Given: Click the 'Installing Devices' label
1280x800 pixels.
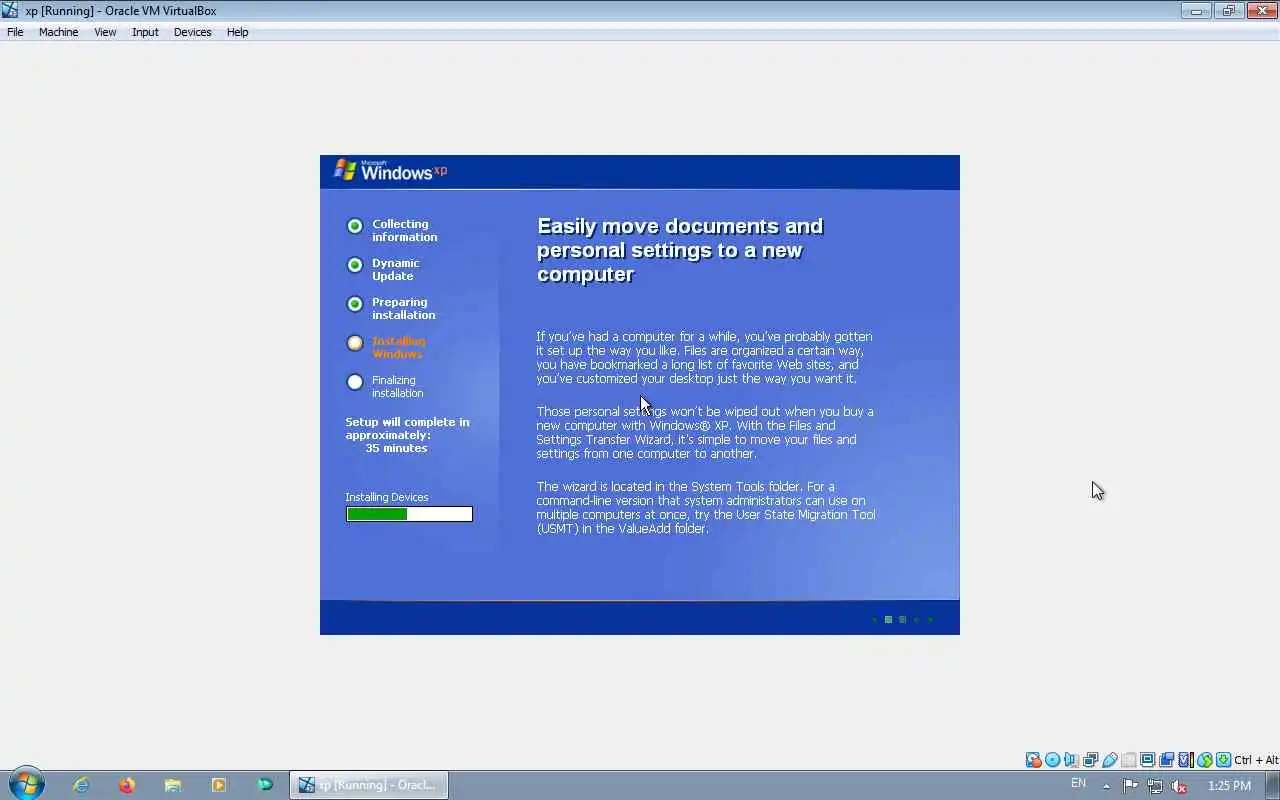Looking at the screenshot, I should click(387, 497).
